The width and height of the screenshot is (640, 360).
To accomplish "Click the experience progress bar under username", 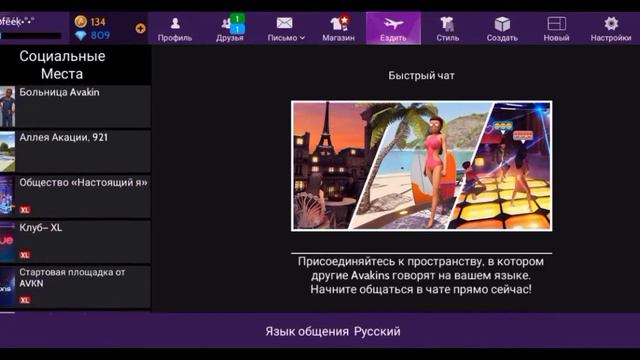I will pyautogui.click(x=31, y=36).
